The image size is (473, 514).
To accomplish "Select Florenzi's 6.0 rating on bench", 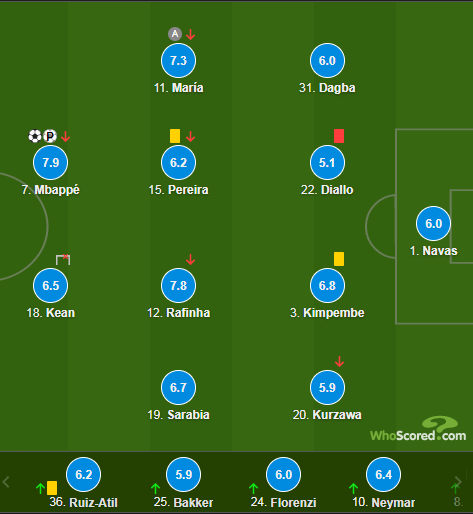I will pos(284,474).
